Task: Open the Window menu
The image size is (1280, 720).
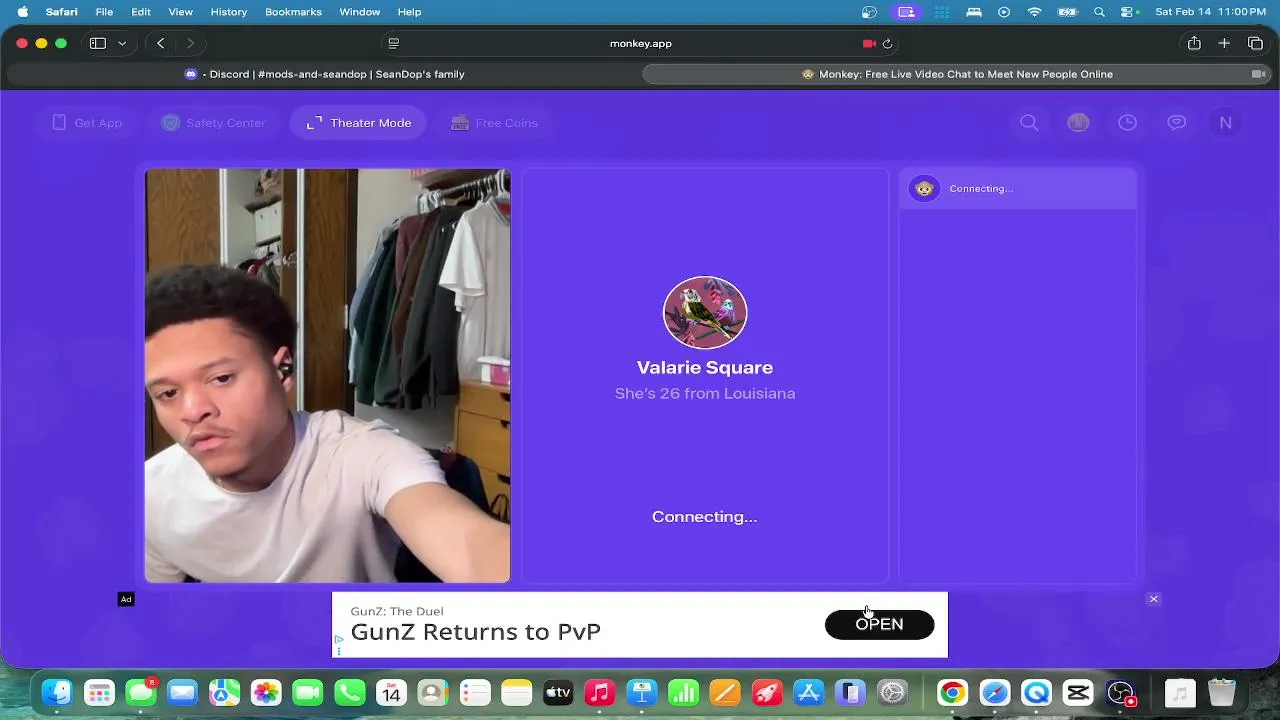Action: coord(359,12)
